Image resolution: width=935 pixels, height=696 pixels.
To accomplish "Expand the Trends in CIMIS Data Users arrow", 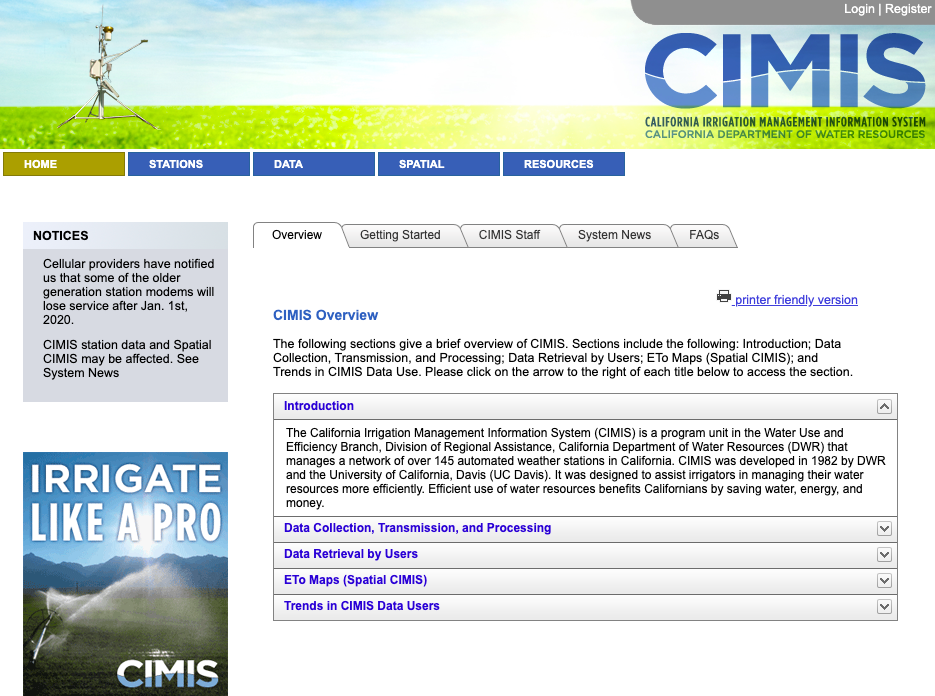I will coord(884,607).
